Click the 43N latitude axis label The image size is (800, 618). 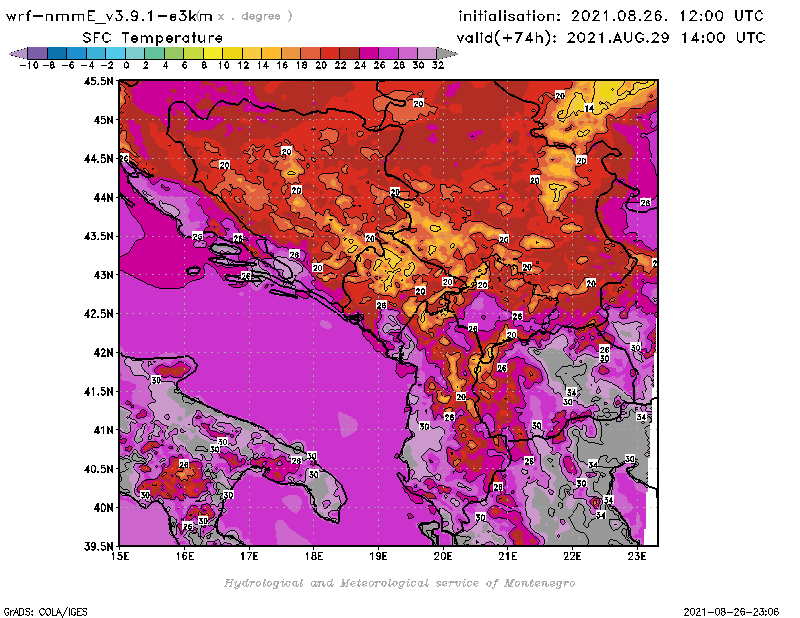[x=103, y=275]
